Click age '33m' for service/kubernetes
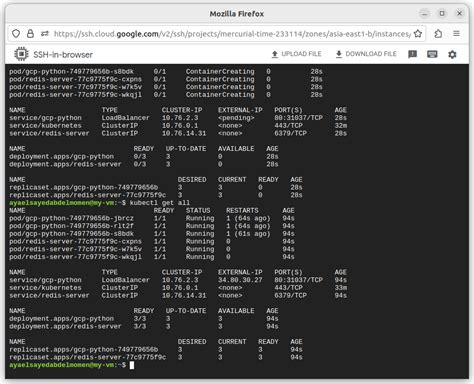This screenshot has height=384, width=474. [x=341, y=288]
